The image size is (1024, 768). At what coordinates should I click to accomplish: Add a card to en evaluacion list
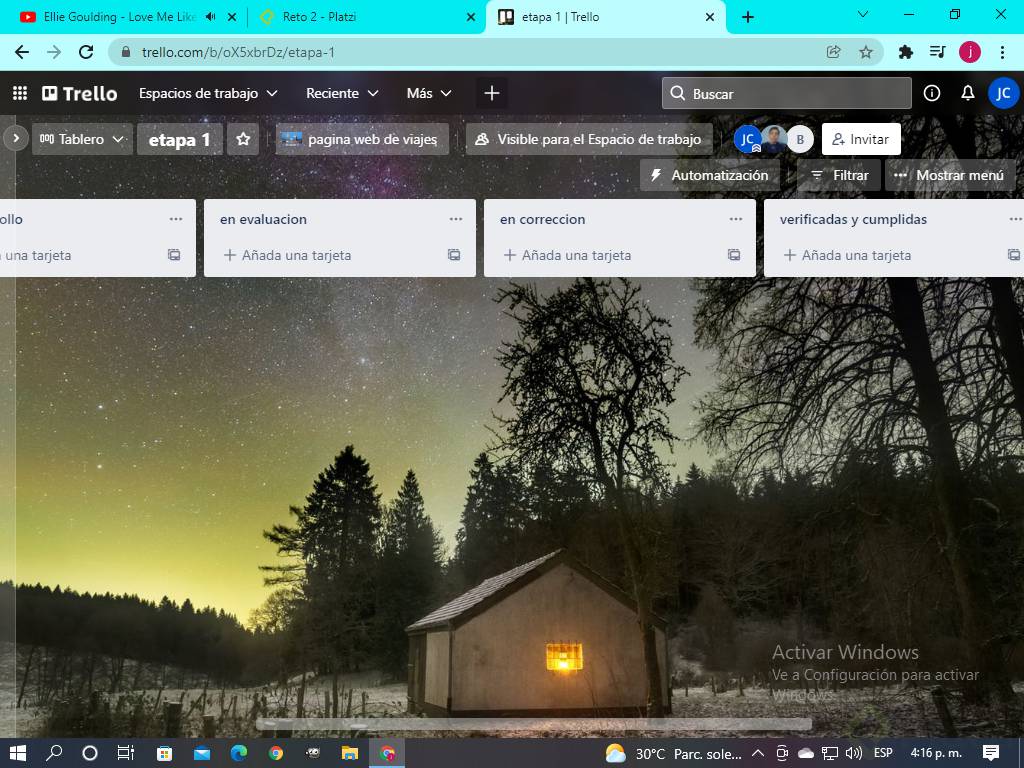click(287, 255)
